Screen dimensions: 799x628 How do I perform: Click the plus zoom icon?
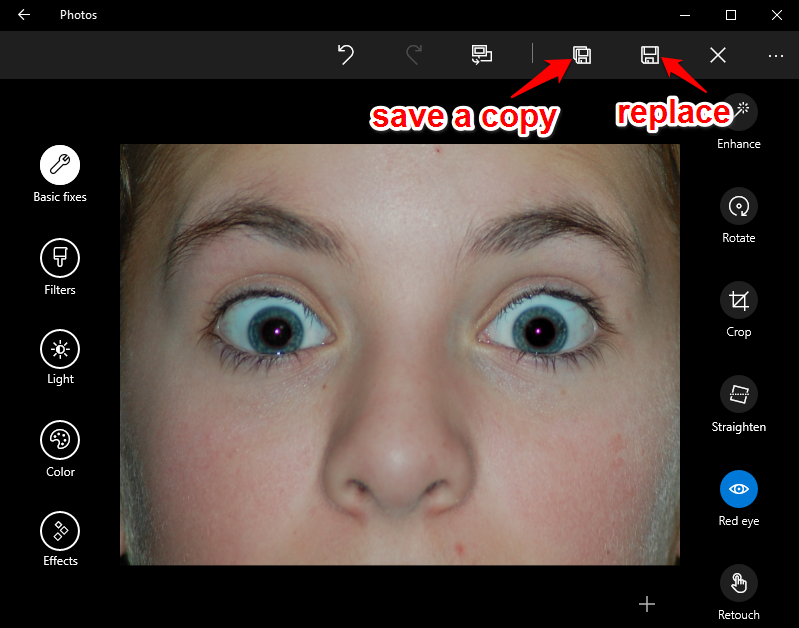647,604
